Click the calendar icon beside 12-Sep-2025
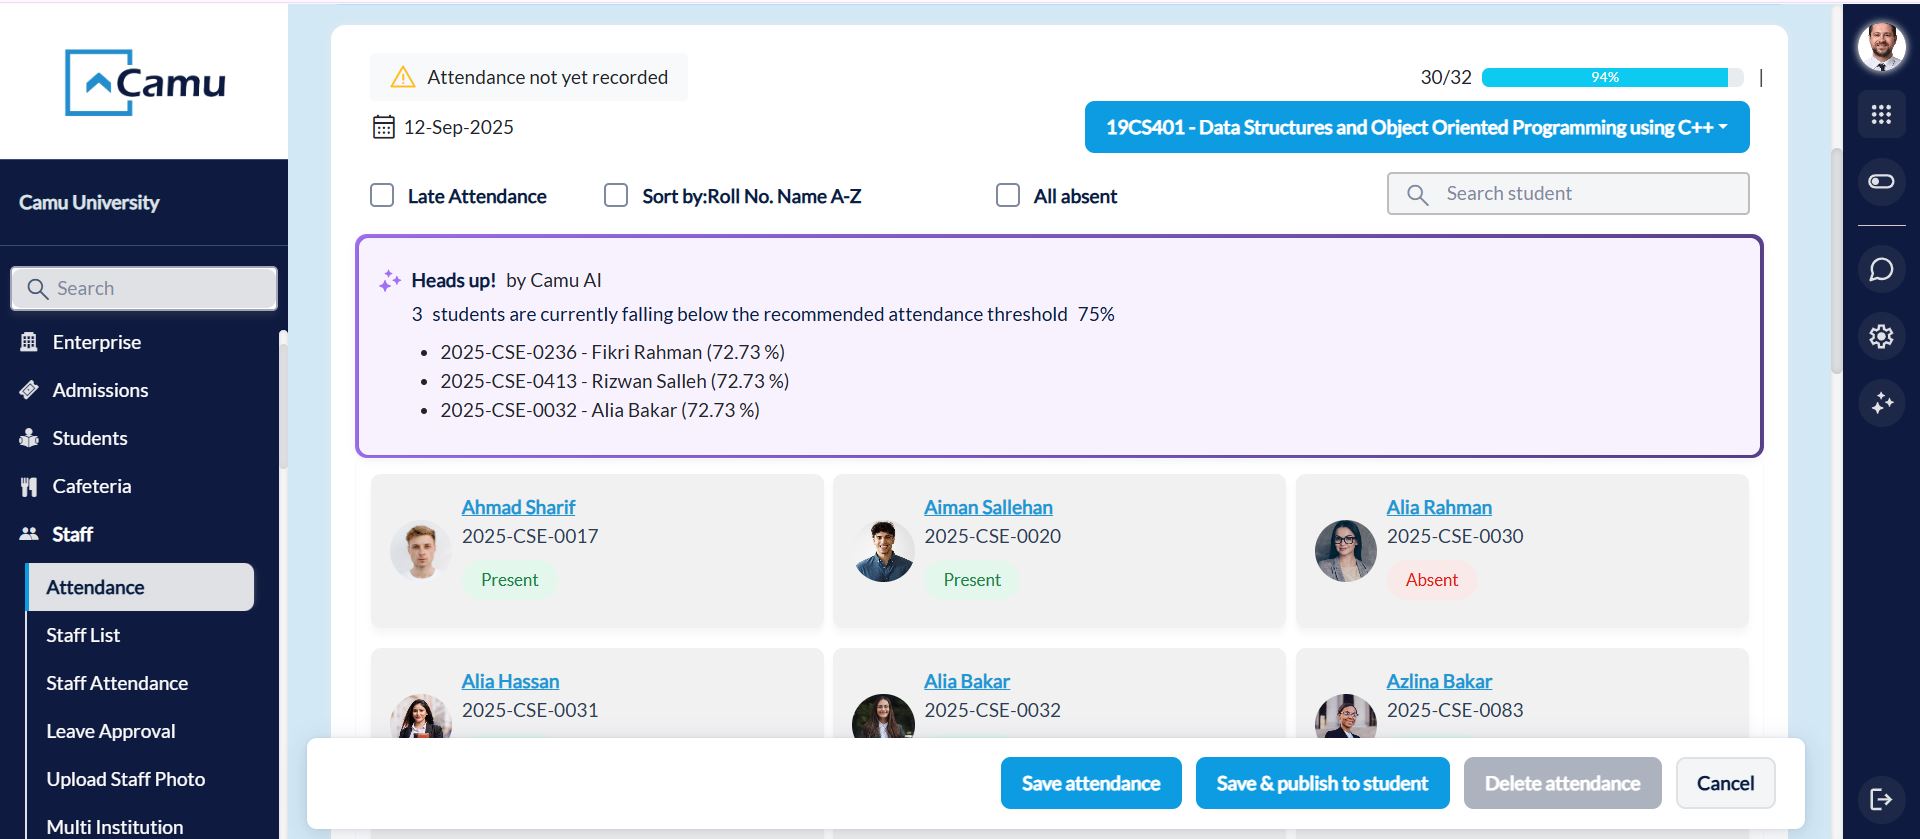Viewport: 1920px width, 839px height. click(x=383, y=127)
